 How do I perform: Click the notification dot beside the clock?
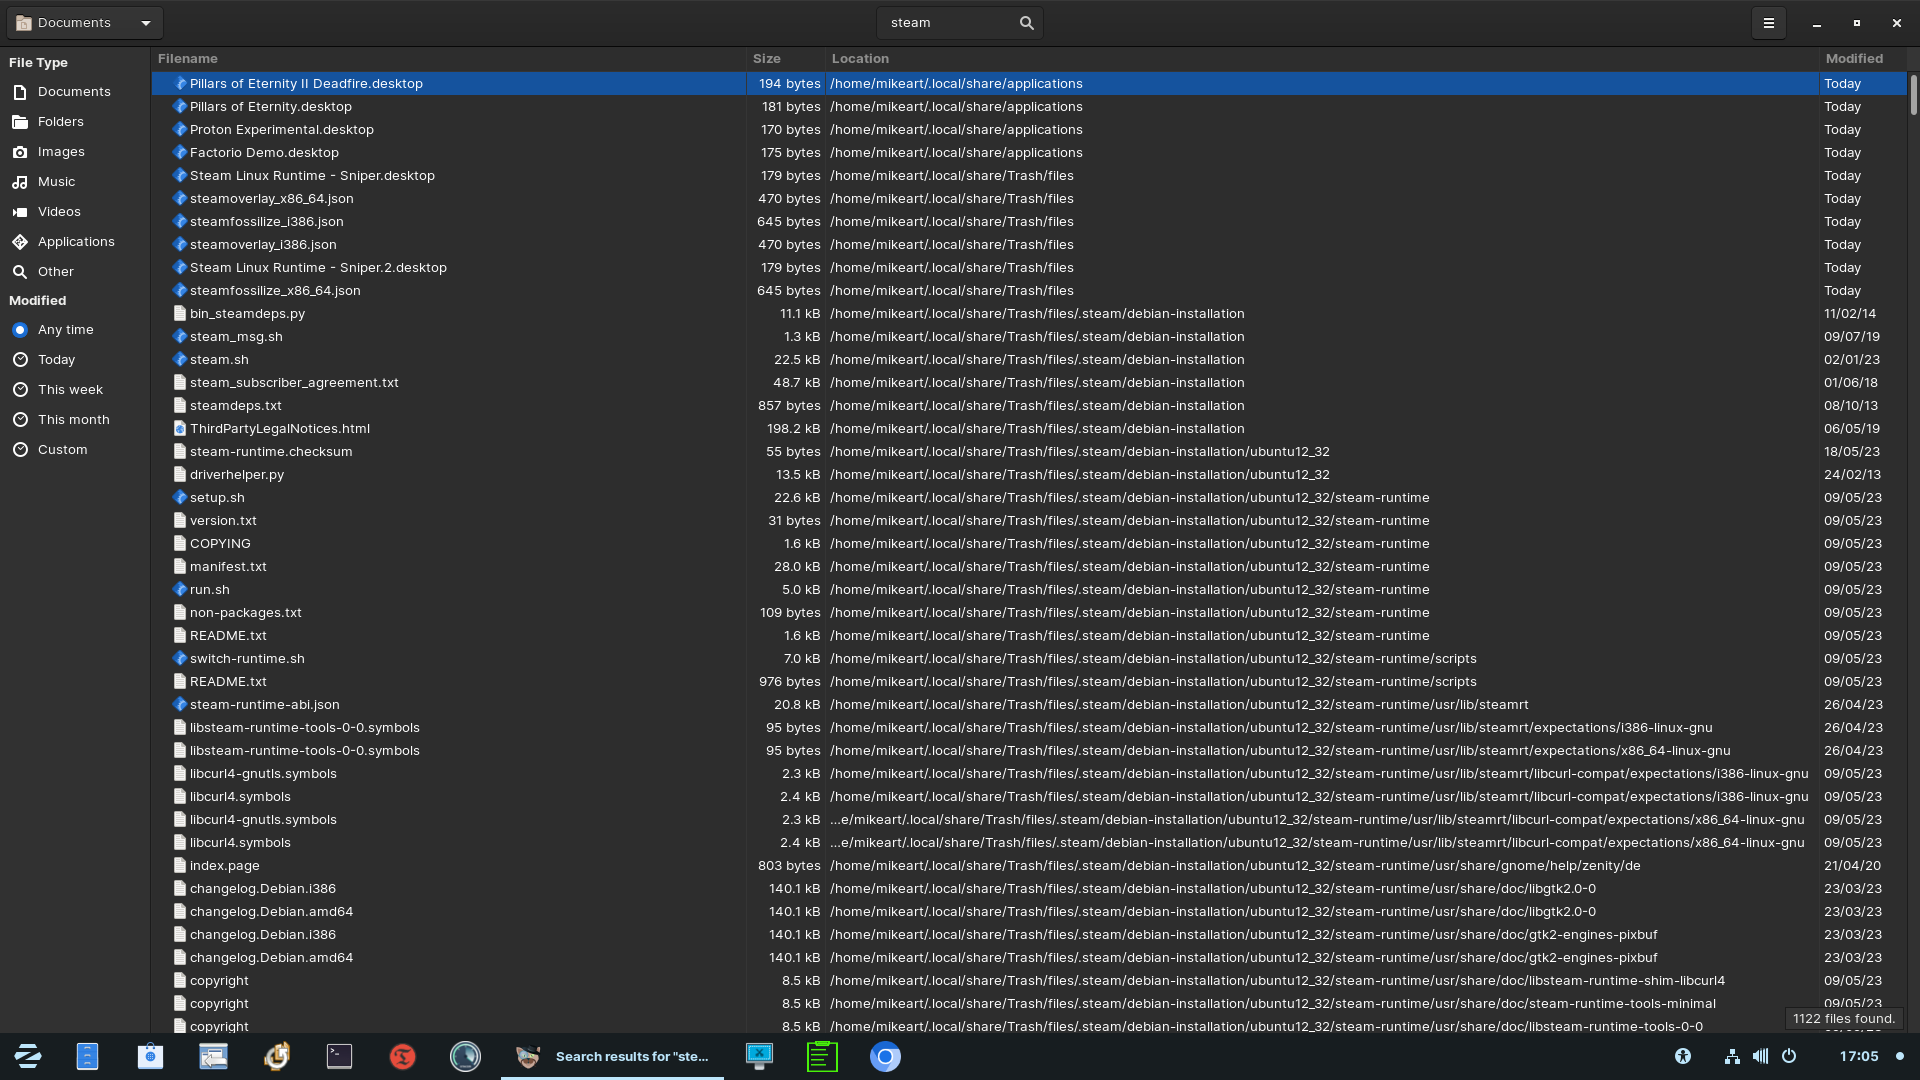pyautogui.click(x=1900, y=1056)
